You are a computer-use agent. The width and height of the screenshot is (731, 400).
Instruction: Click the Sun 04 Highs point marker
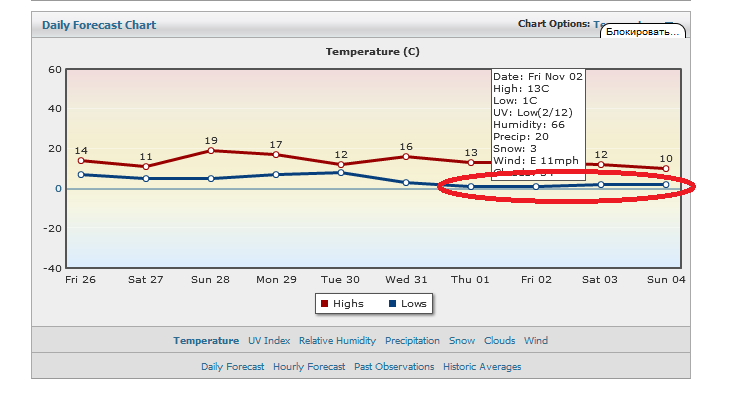(x=666, y=168)
